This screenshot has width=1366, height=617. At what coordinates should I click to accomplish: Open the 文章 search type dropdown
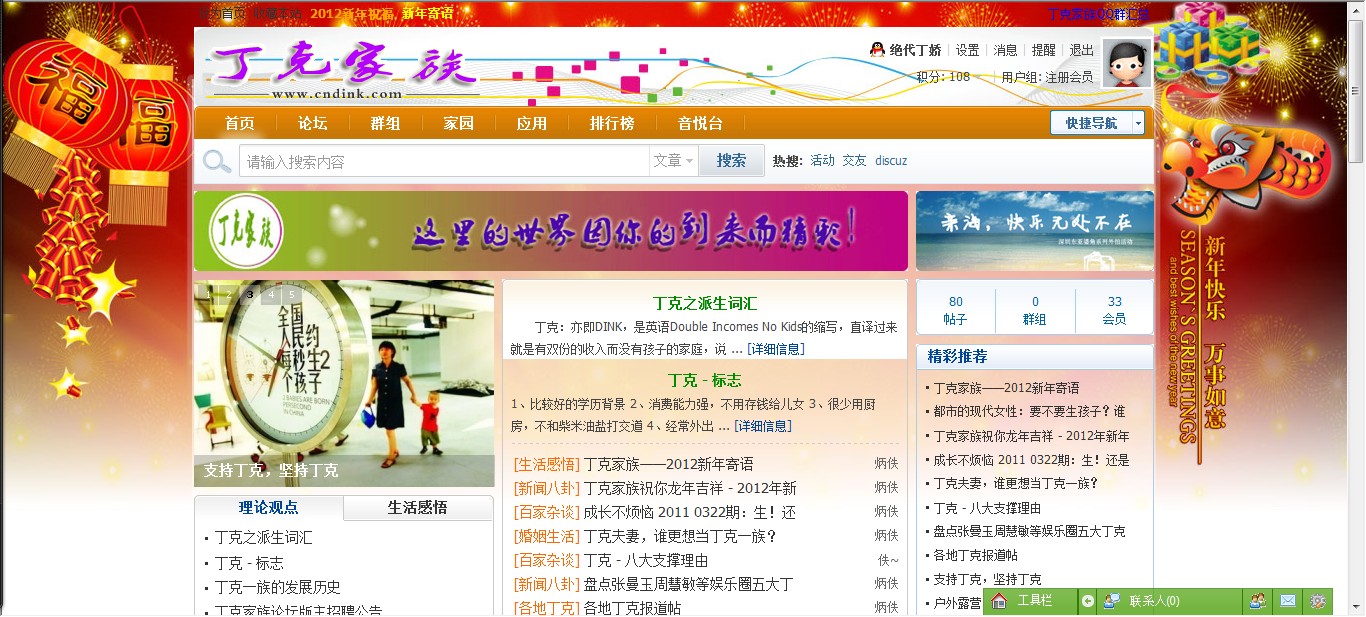pyautogui.click(x=673, y=161)
